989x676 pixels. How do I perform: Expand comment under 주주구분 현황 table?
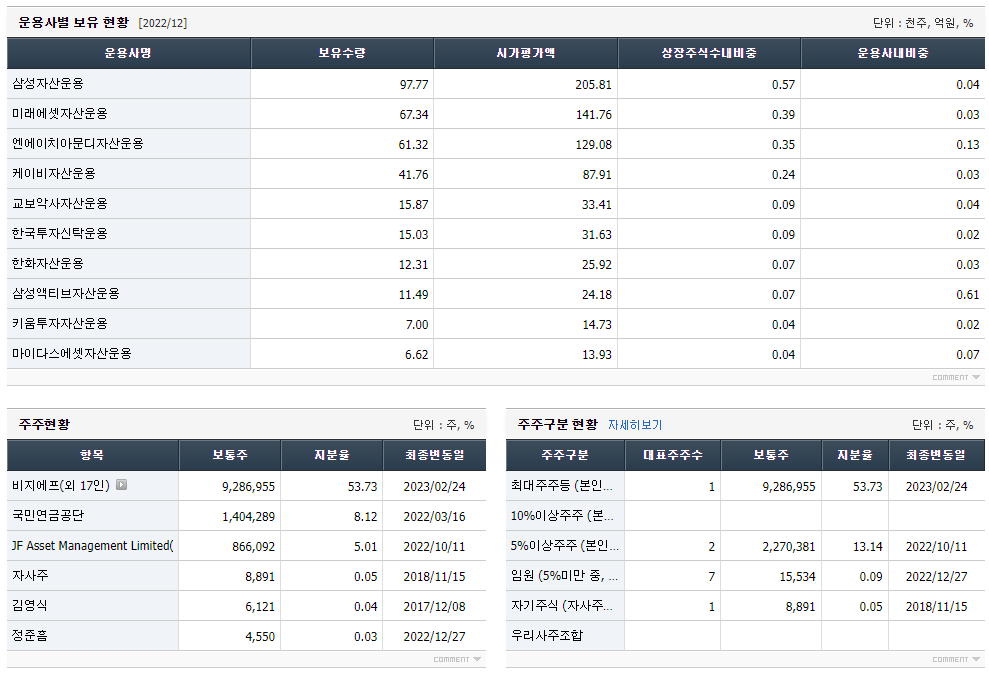[x=956, y=659]
